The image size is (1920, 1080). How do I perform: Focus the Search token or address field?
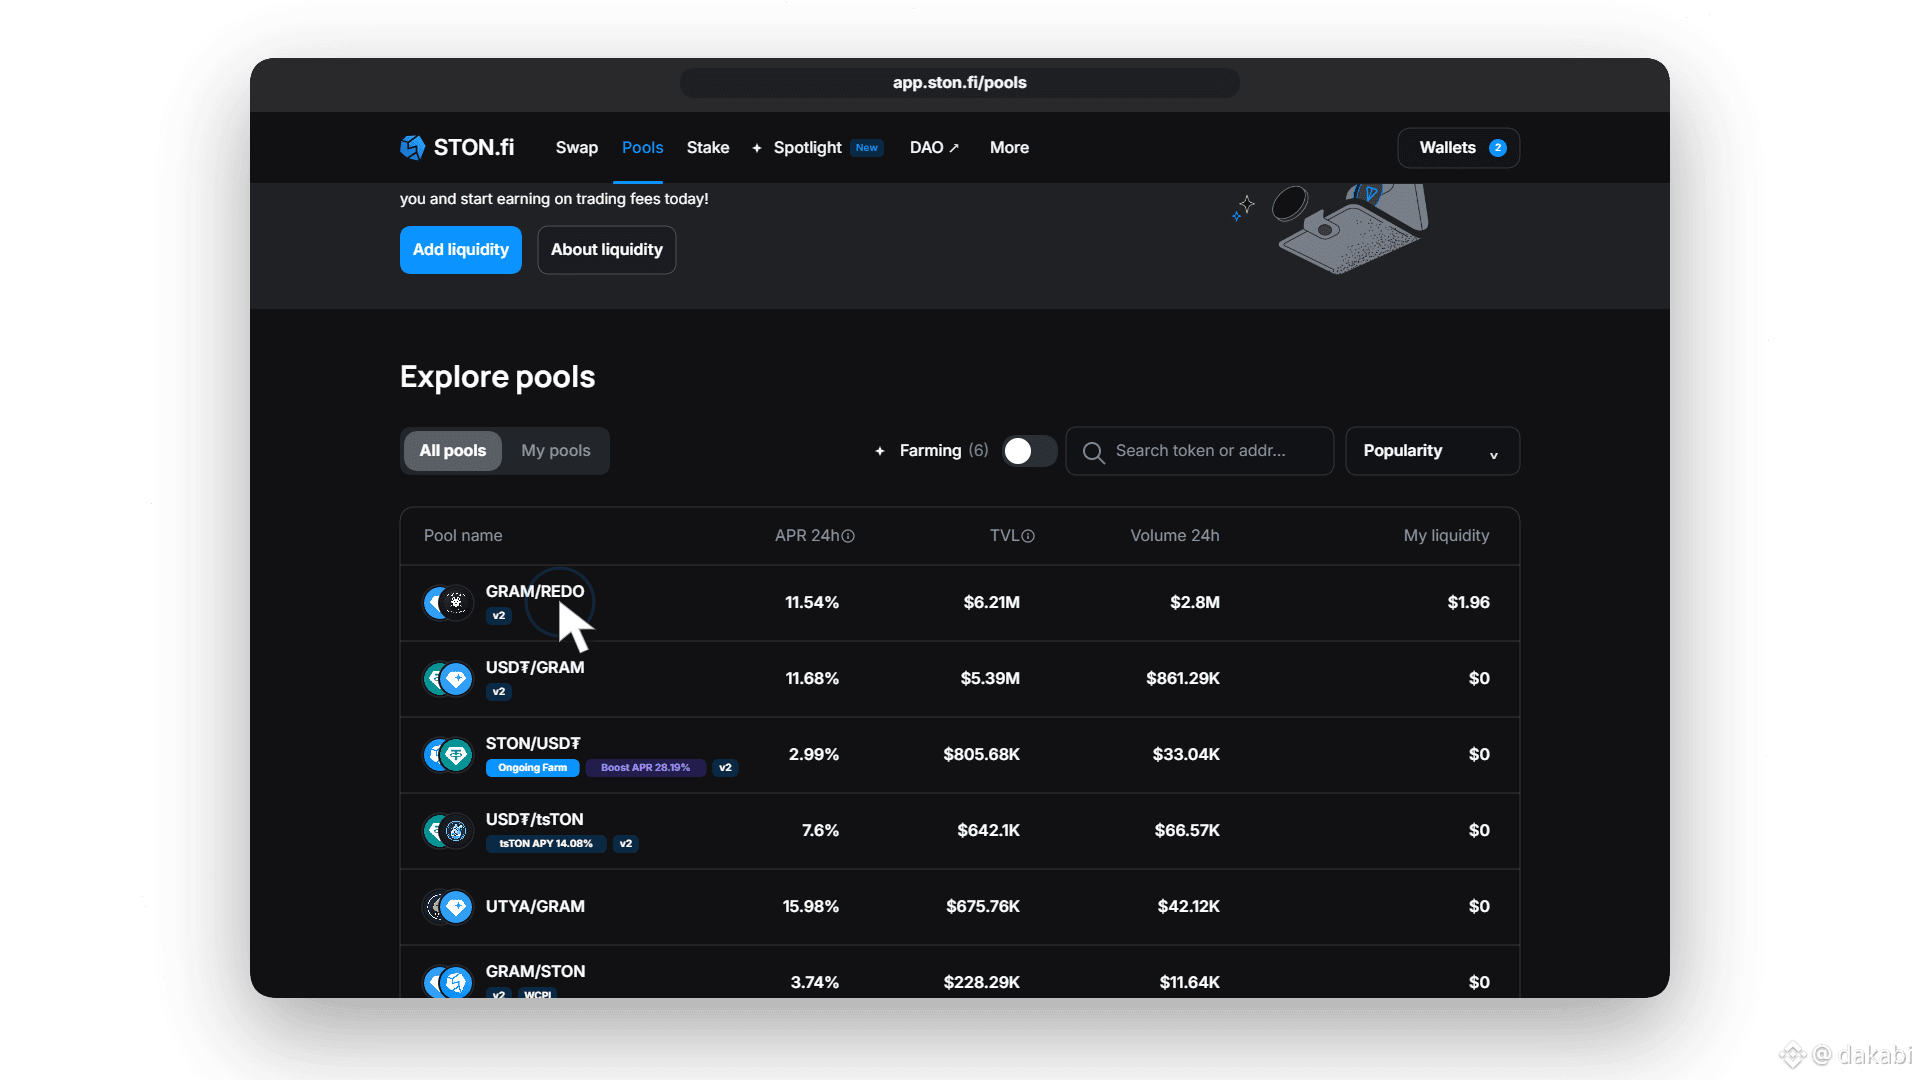[x=1200, y=451]
